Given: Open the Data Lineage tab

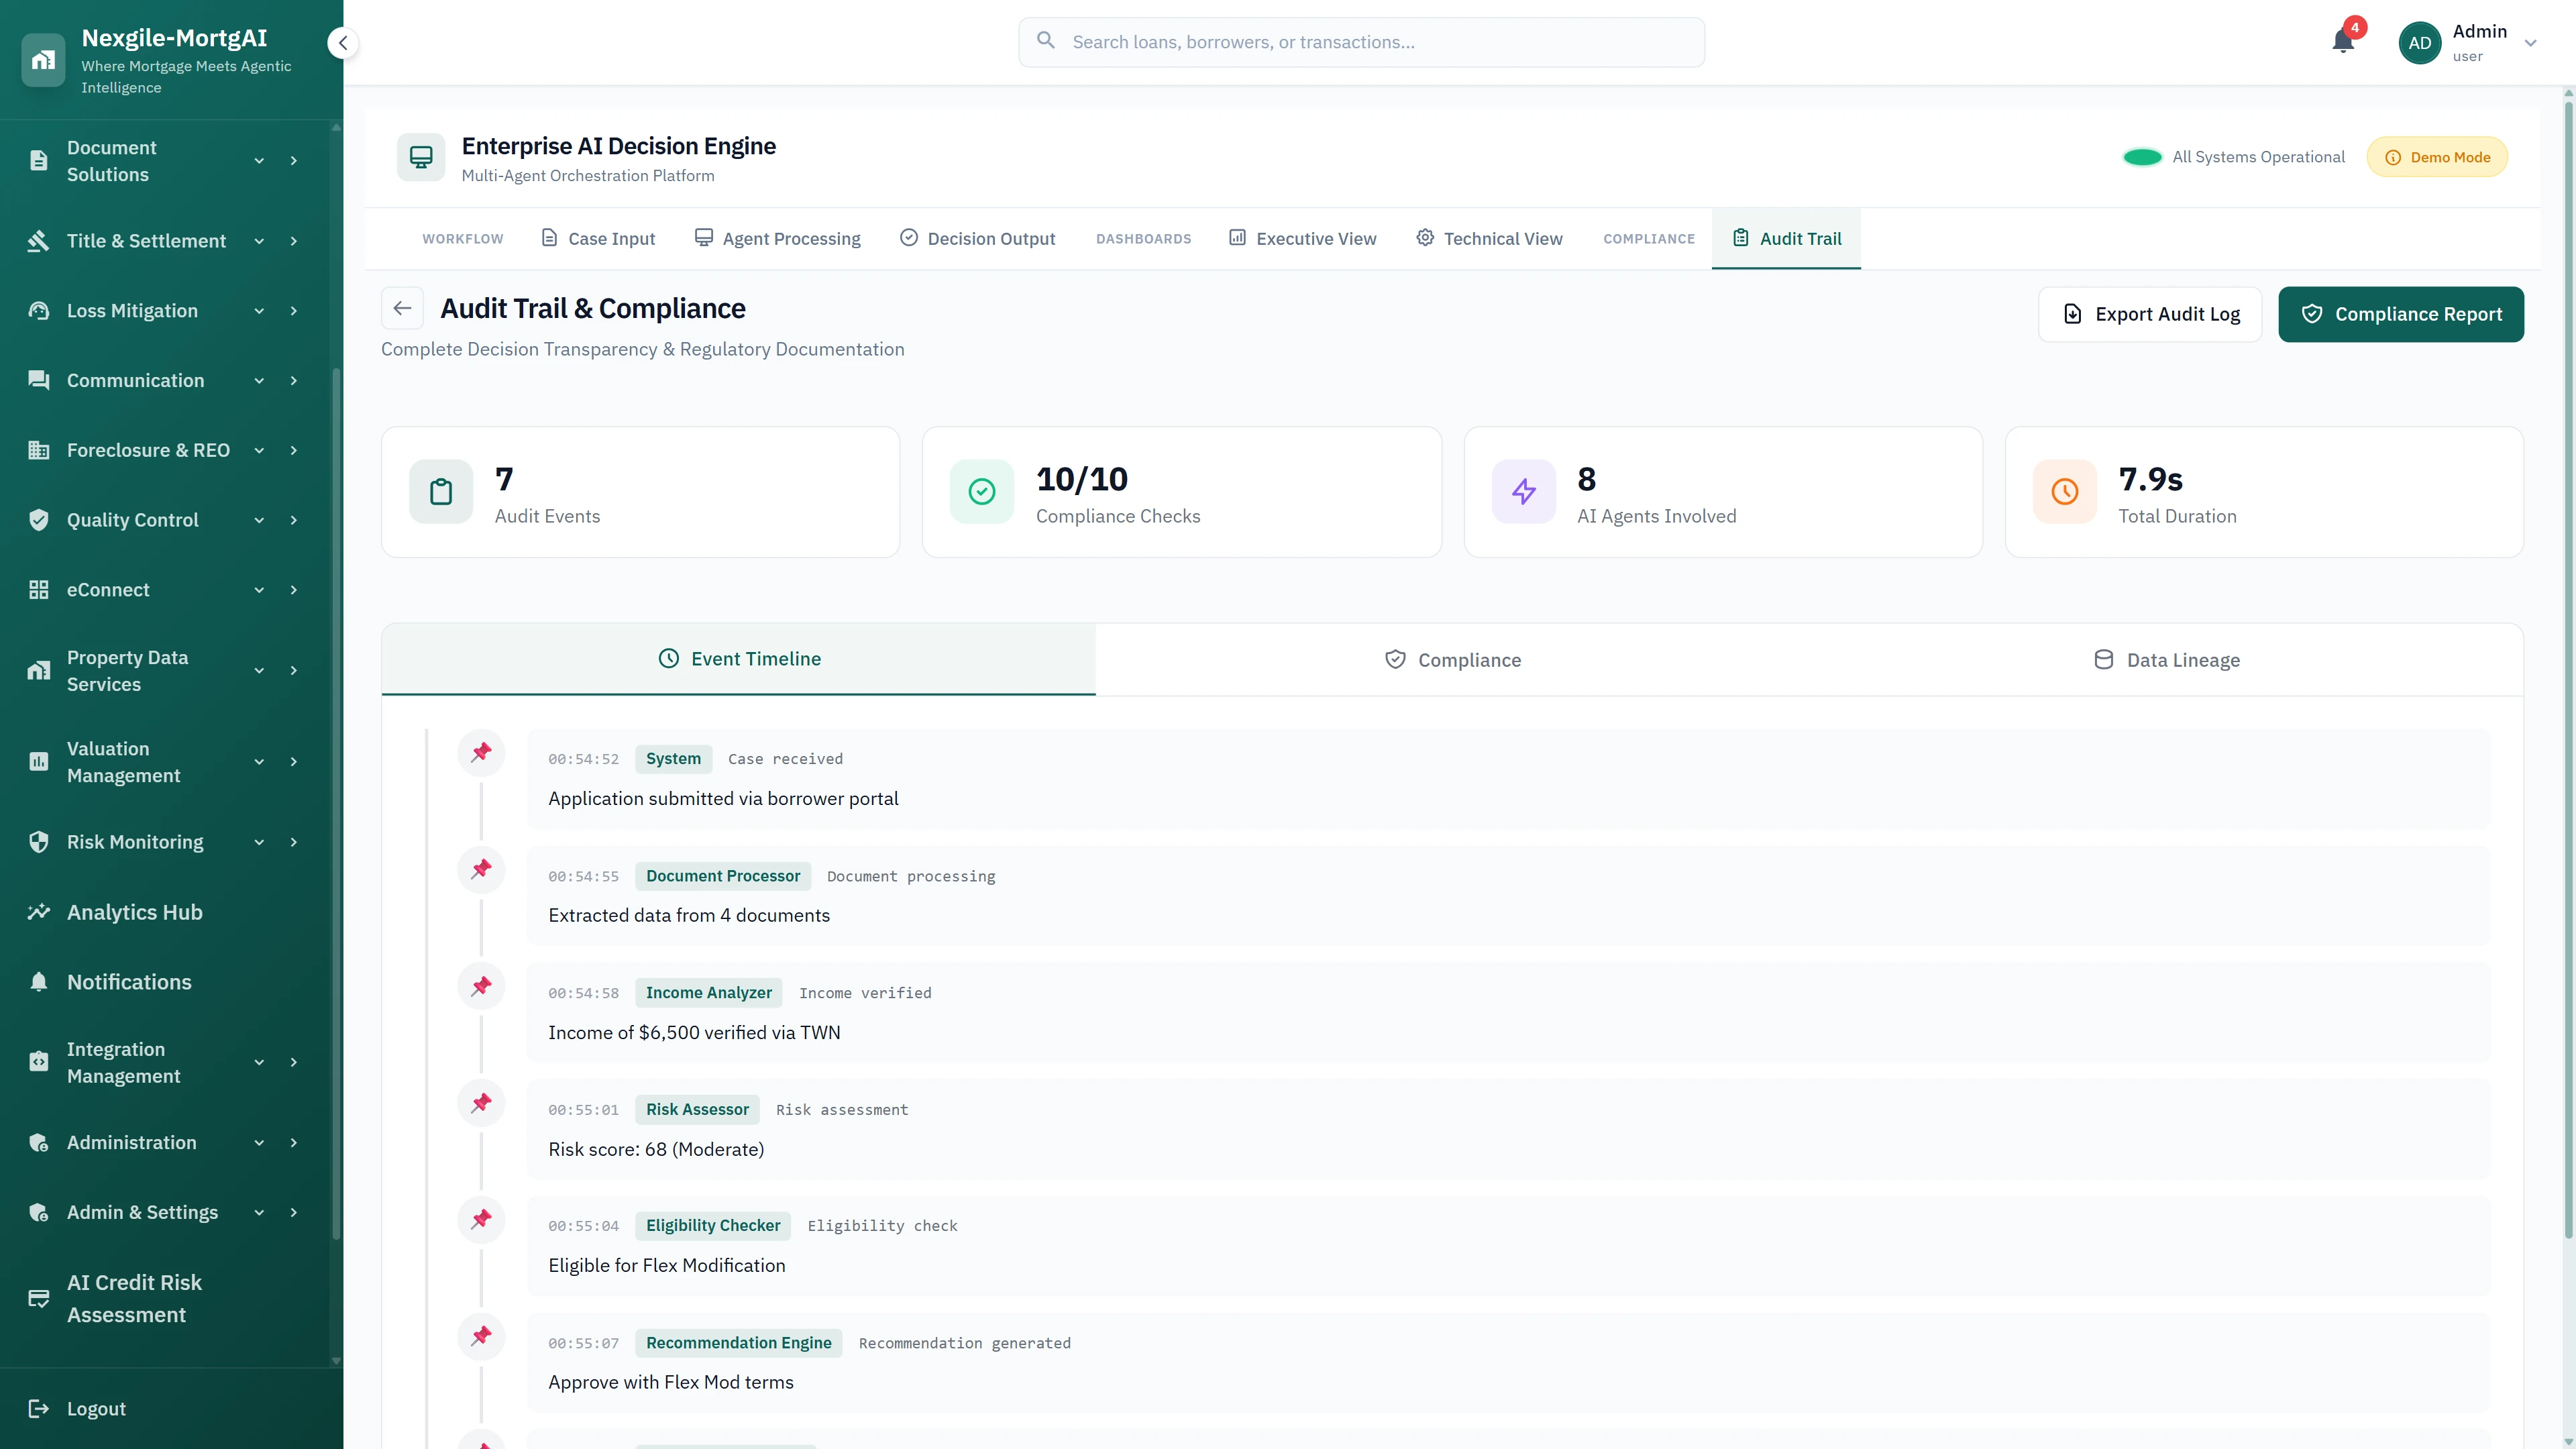Looking at the screenshot, I should (x=2167, y=659).
